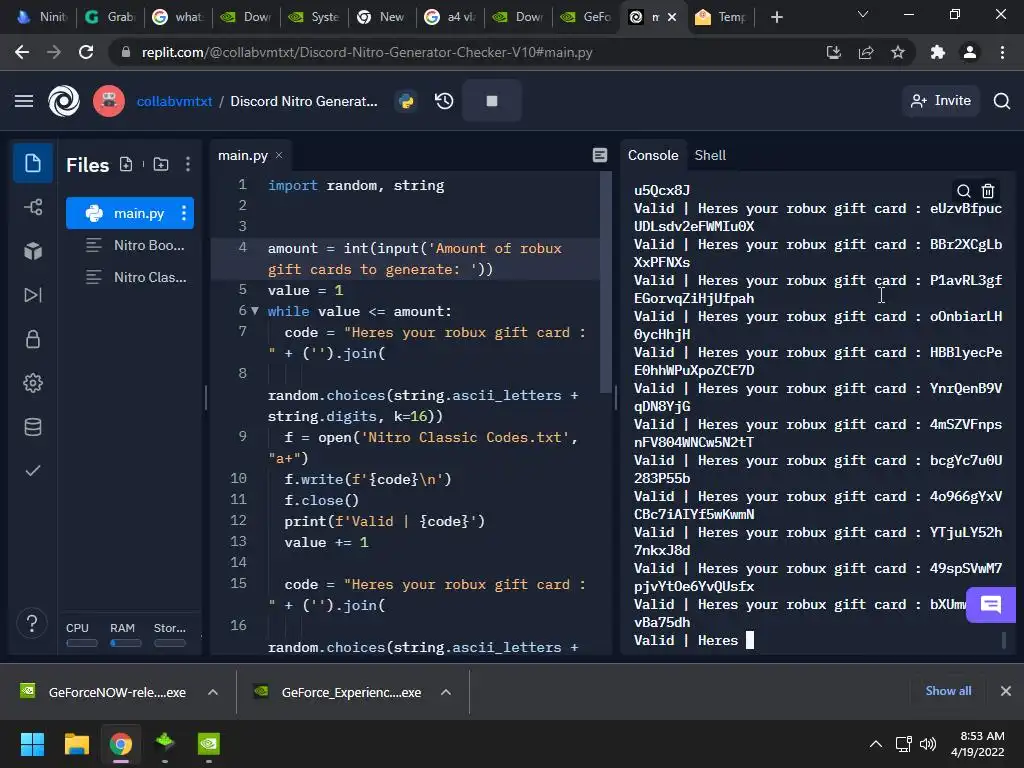Open the Unit tests checkmark icon
The height and width of the screenshot is (768, 1024).
(33, 471)
